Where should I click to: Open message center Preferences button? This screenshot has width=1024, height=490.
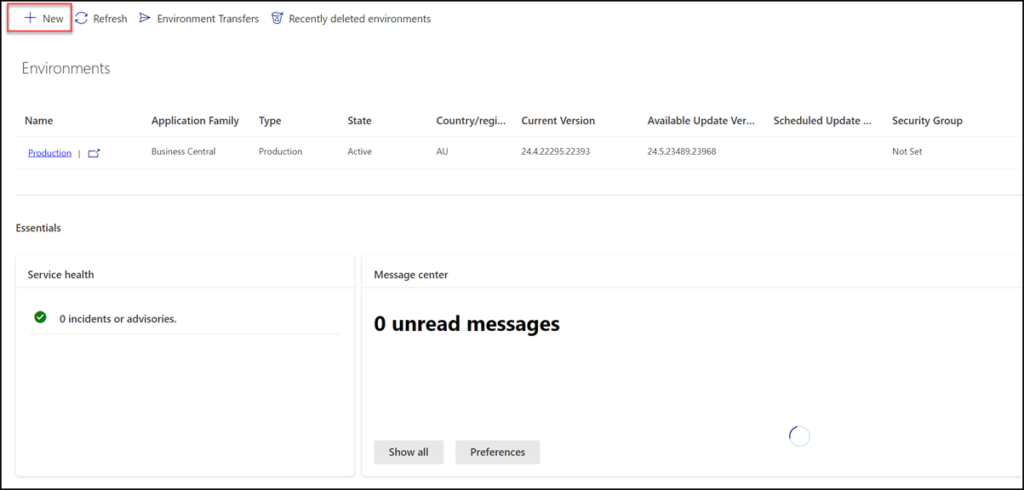tap(497, 452)
